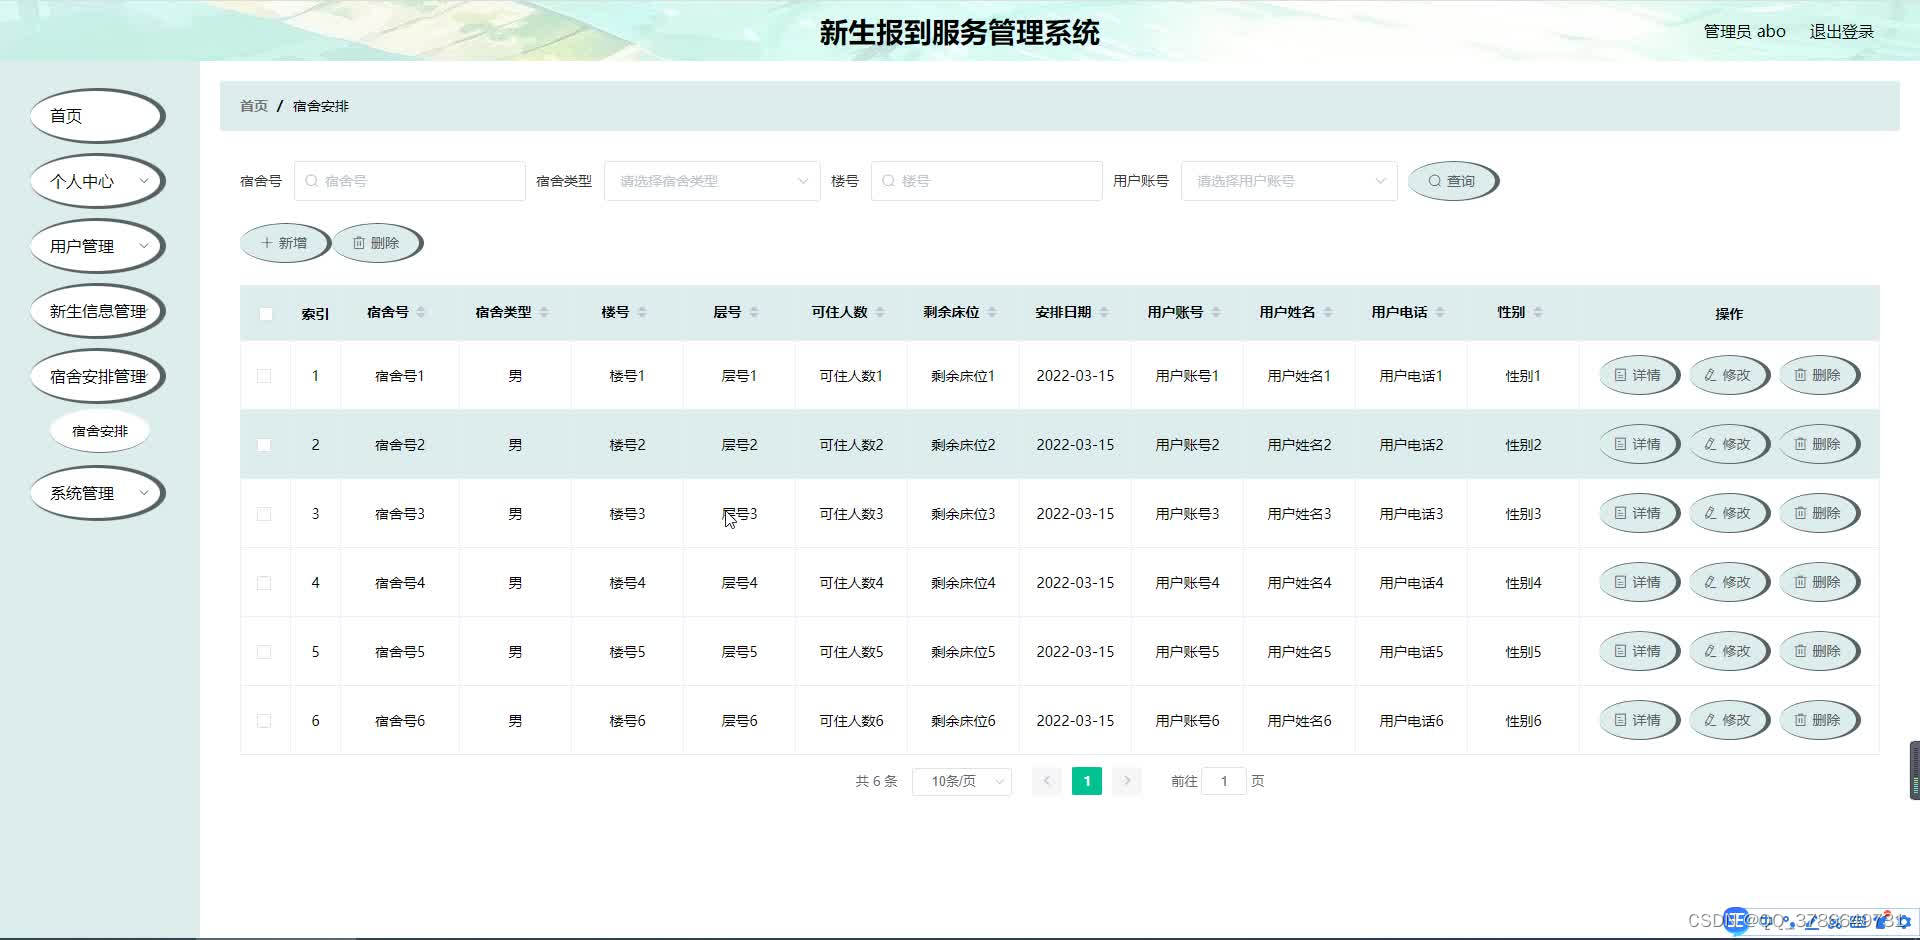Screen dimensions: 1920x940
Task: Open 详情 for row 宿舍号4
Action: point(1638,582)
